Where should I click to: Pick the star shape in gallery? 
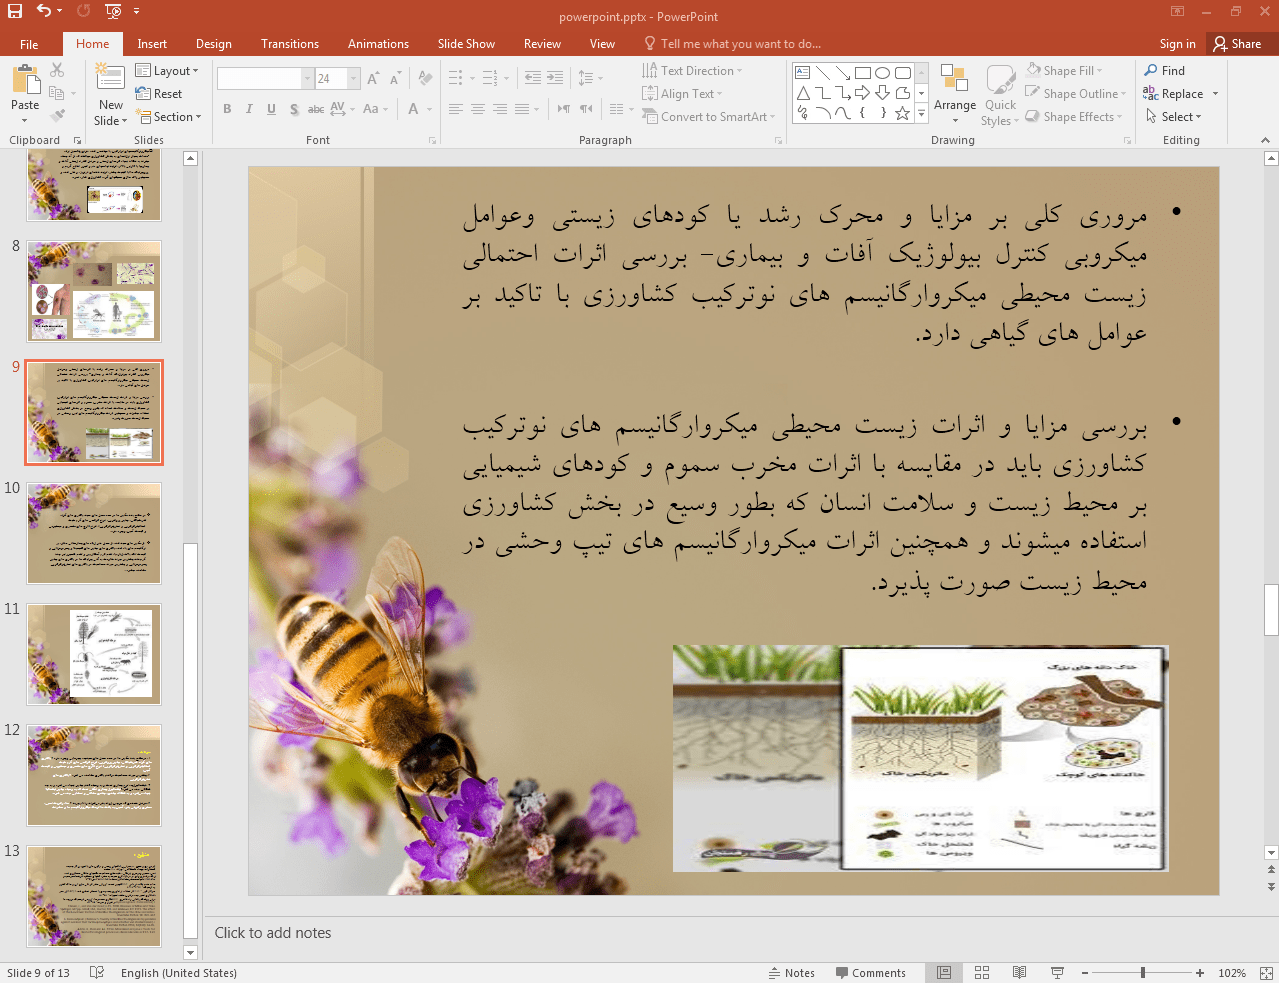[x=902, y=113]
